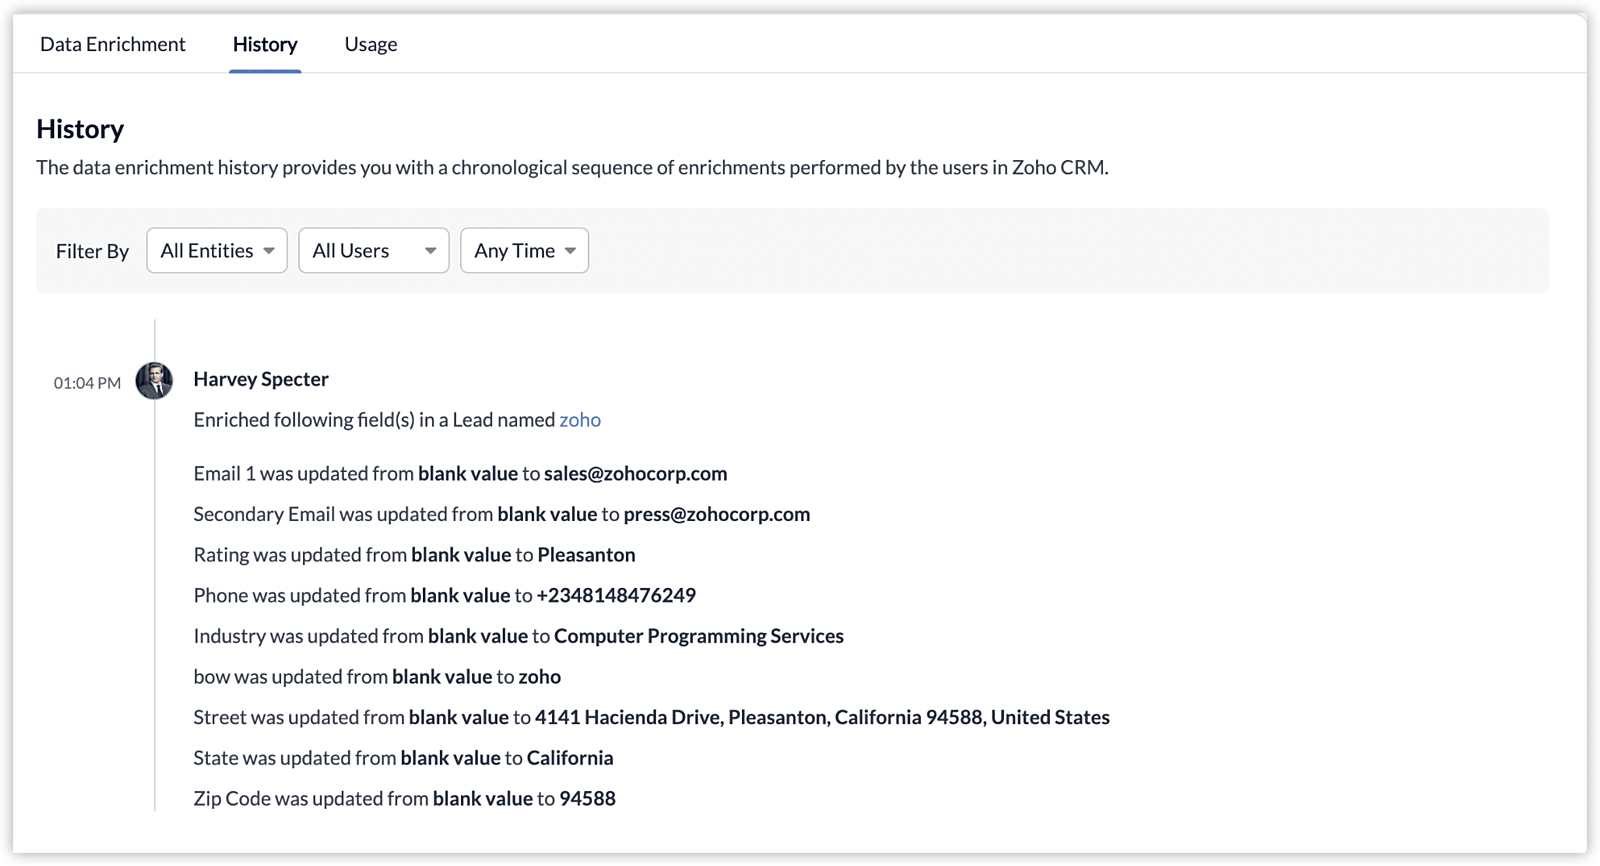Click Harvey Specter's profile avatar
Image resolution: width=1600 pixels, height=866 pixels.
point(154,381)
